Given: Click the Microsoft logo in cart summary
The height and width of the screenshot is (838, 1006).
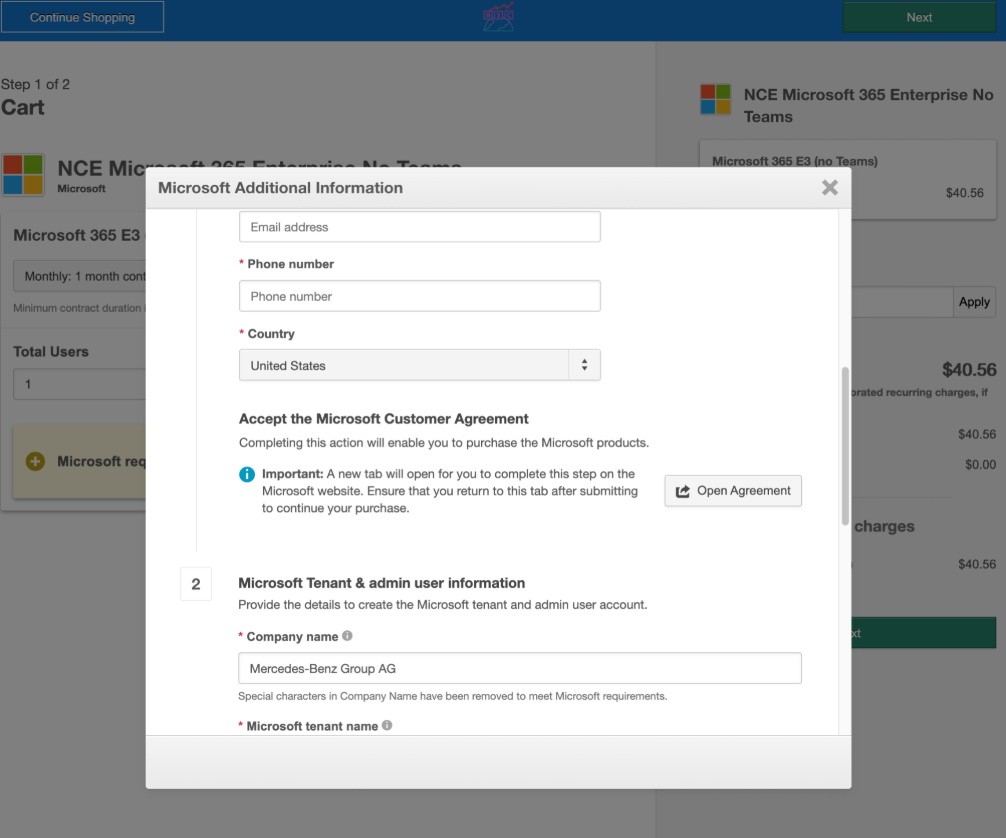Looking at the screenshot, I should [x=715, y=100].
